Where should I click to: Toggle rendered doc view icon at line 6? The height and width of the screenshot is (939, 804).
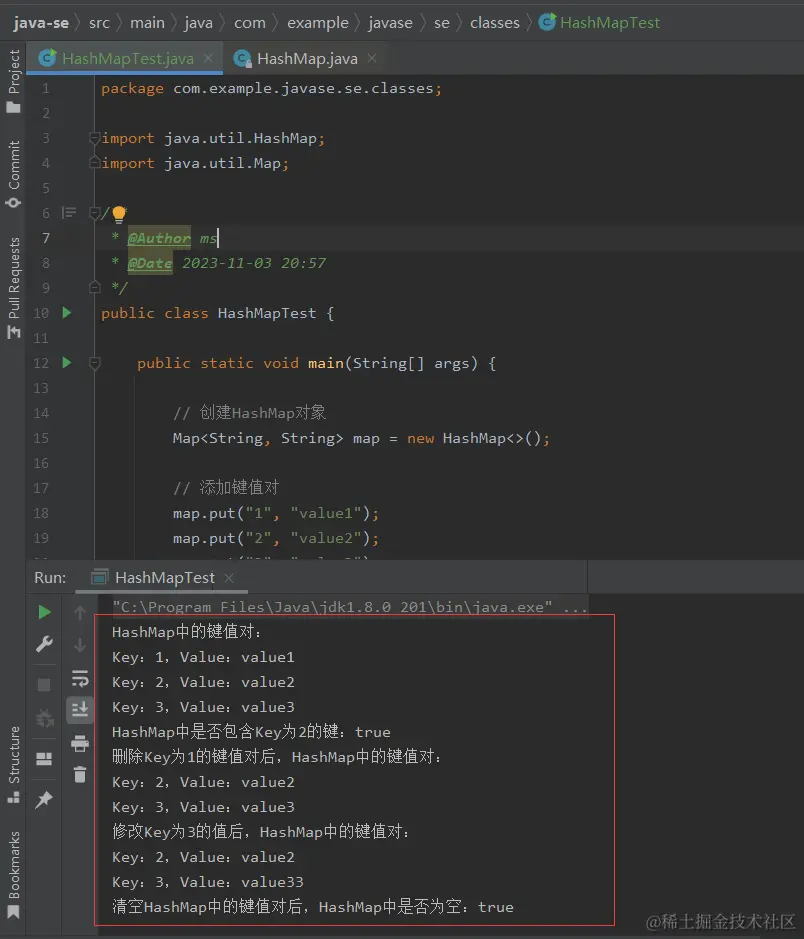pos(69,213)
